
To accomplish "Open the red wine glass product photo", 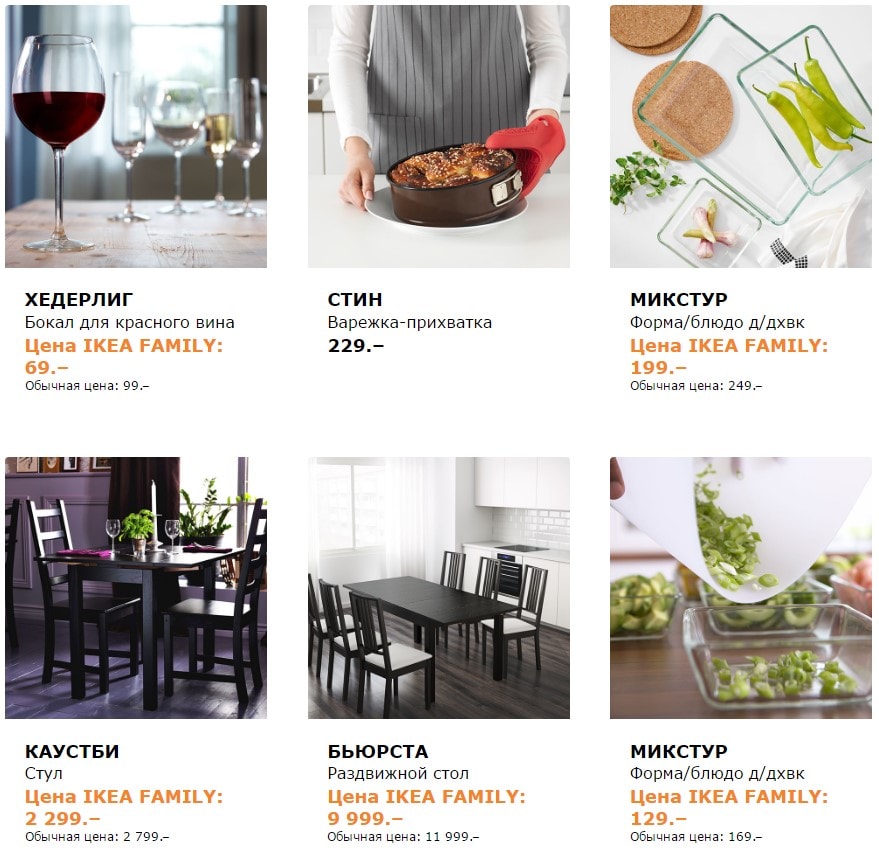I will [x=136, y=136].
